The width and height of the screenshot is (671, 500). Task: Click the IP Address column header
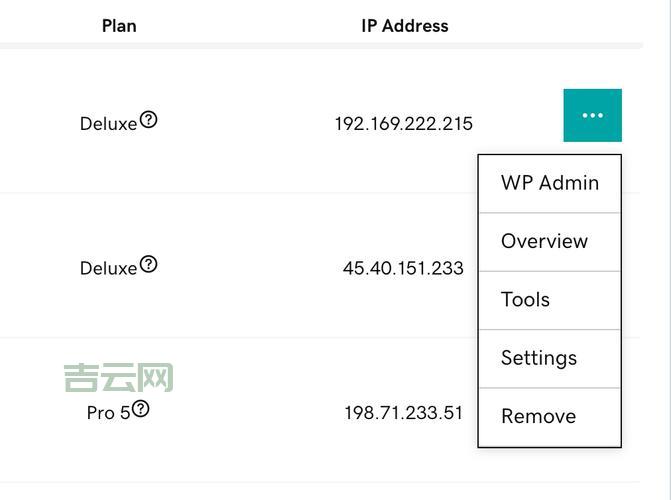[405, 26]
